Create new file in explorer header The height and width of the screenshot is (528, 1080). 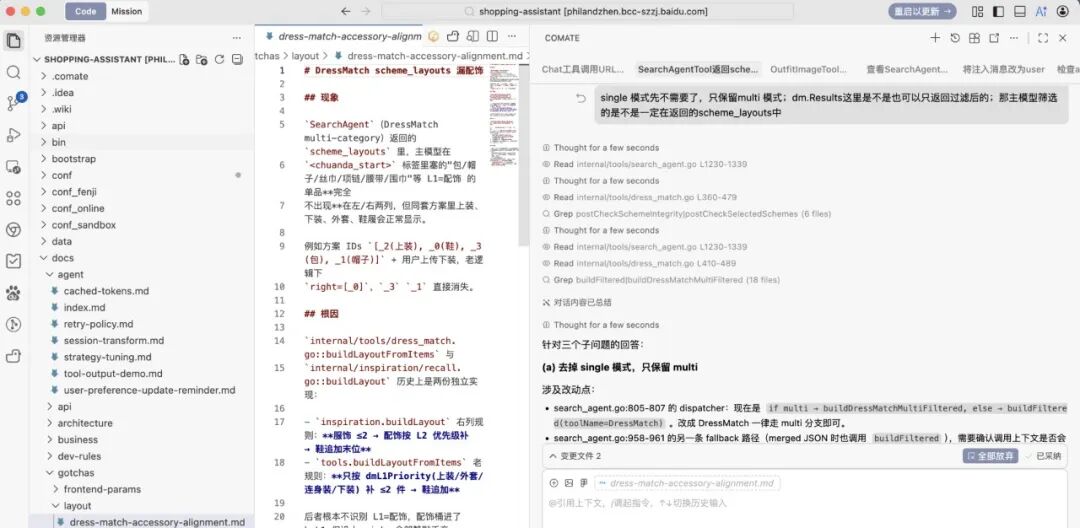click(184, 60)
